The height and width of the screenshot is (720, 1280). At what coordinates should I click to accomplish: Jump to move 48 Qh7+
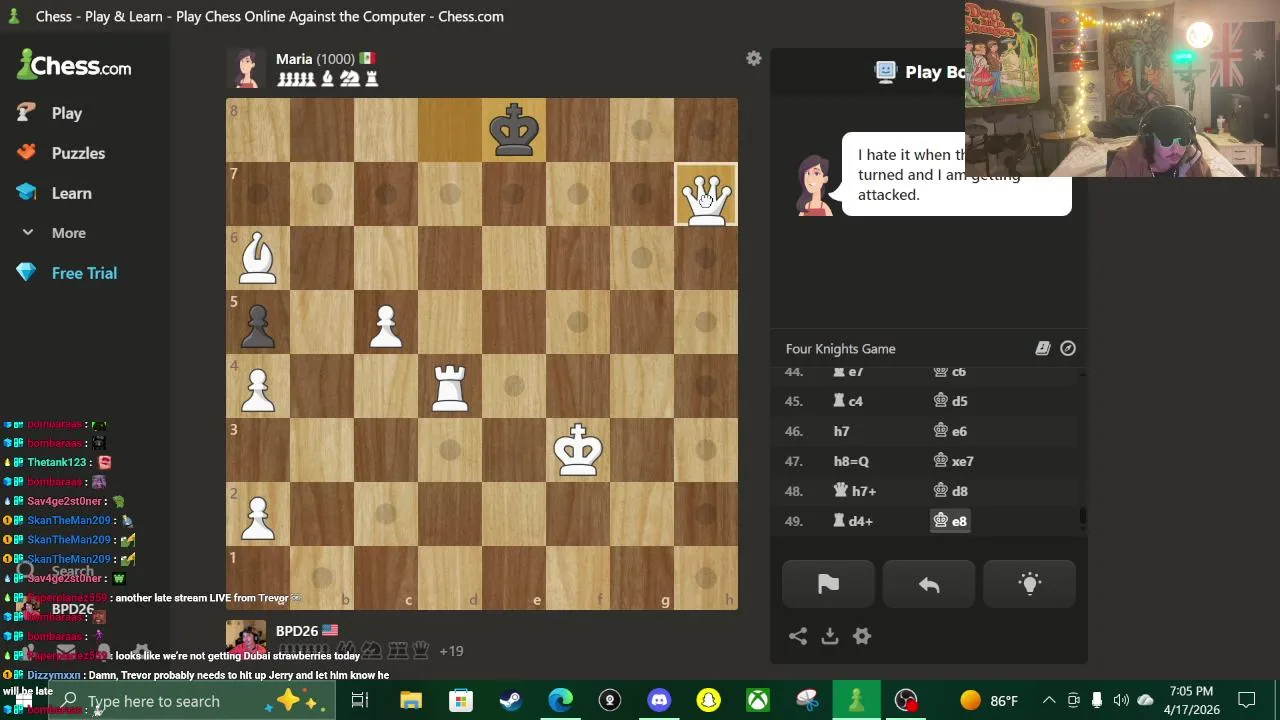[855, 491]
